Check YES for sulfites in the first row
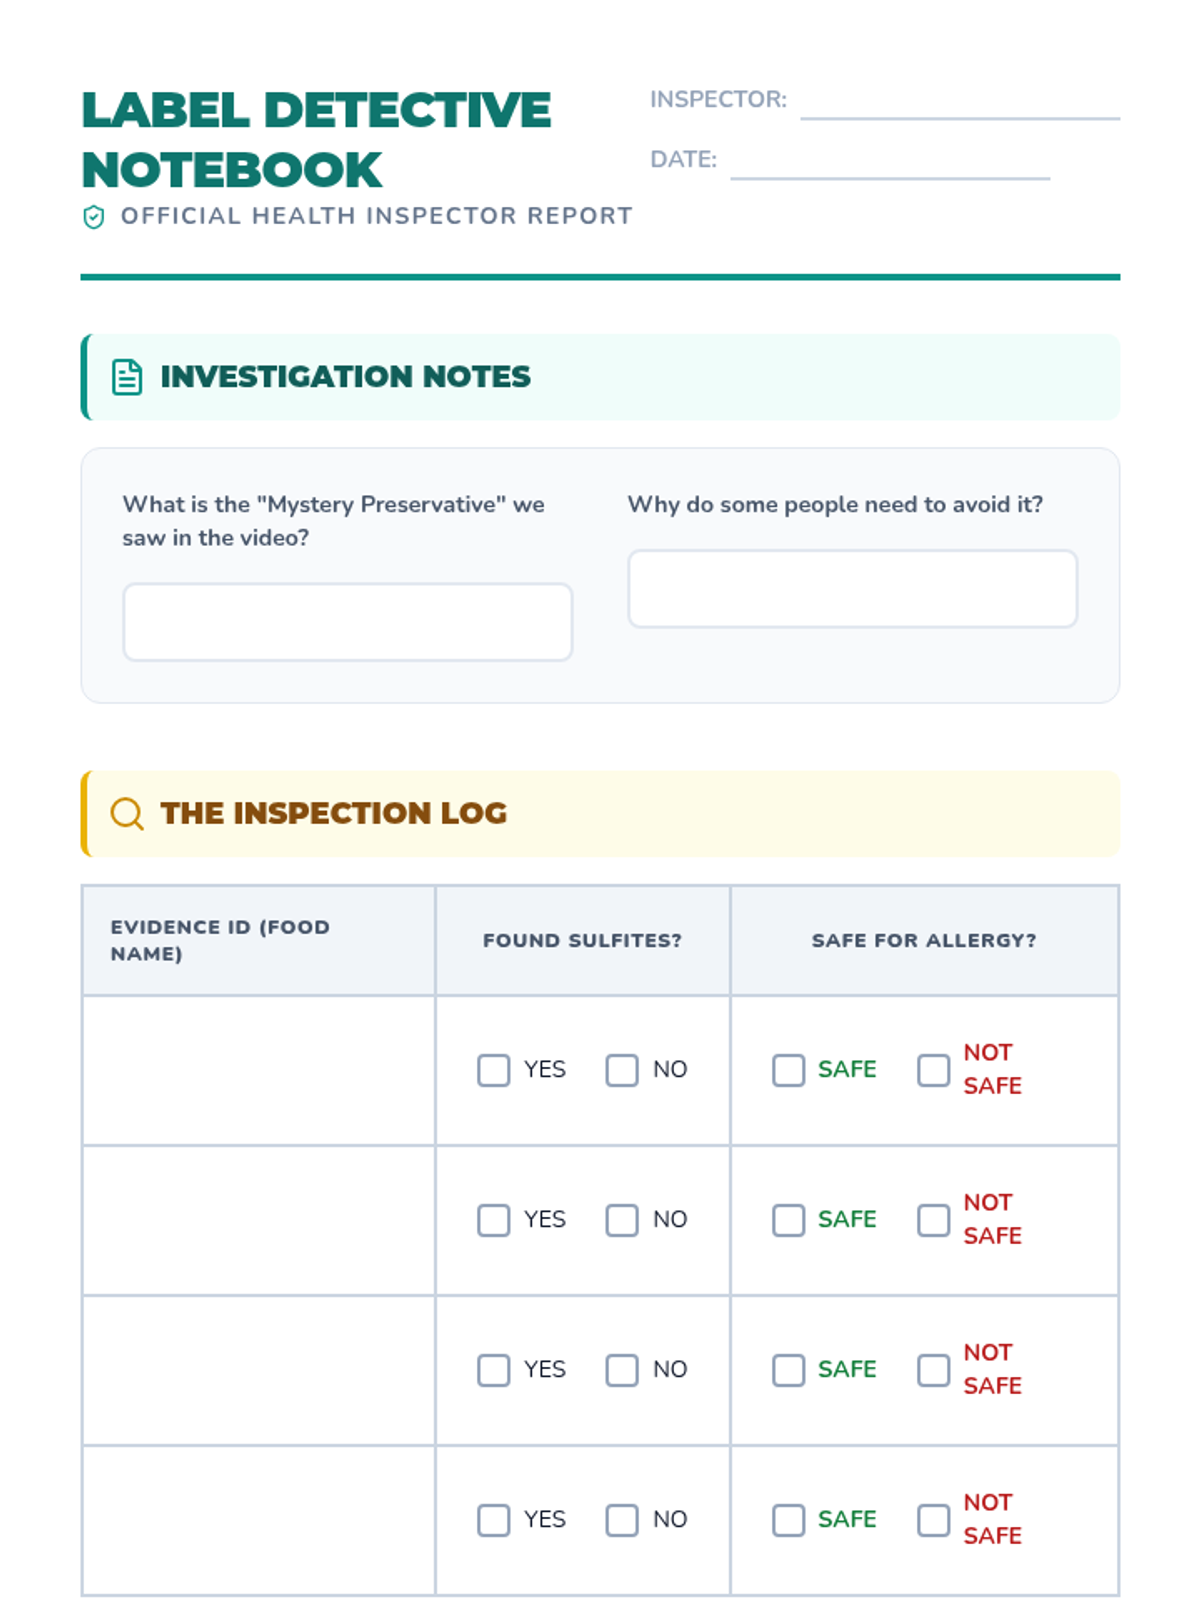This screenshot has width=1200, height=1600. (x=494, y=1070)
